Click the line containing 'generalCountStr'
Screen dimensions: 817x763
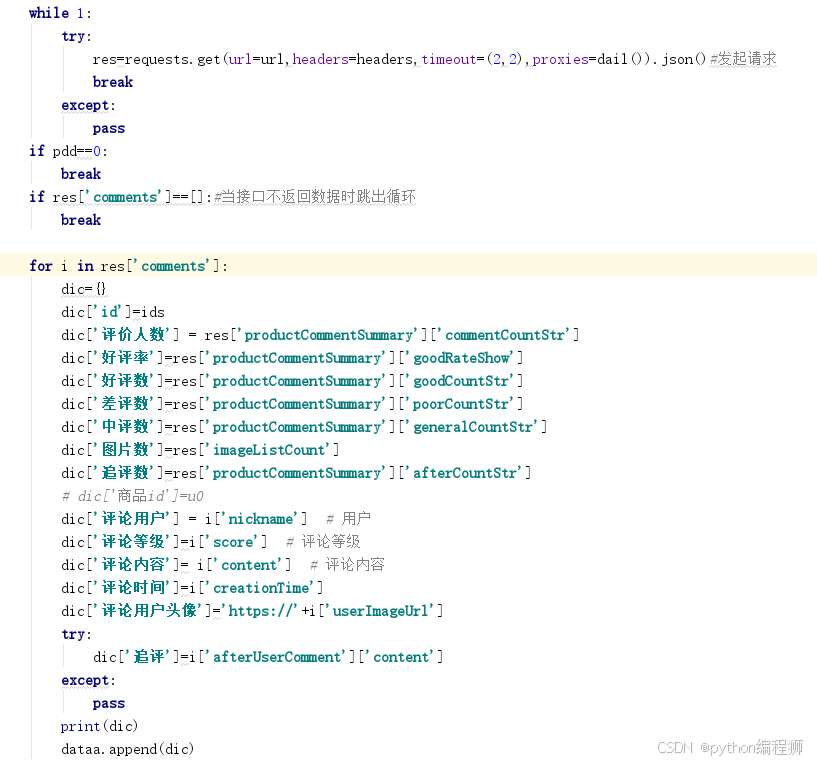point(304,427)
